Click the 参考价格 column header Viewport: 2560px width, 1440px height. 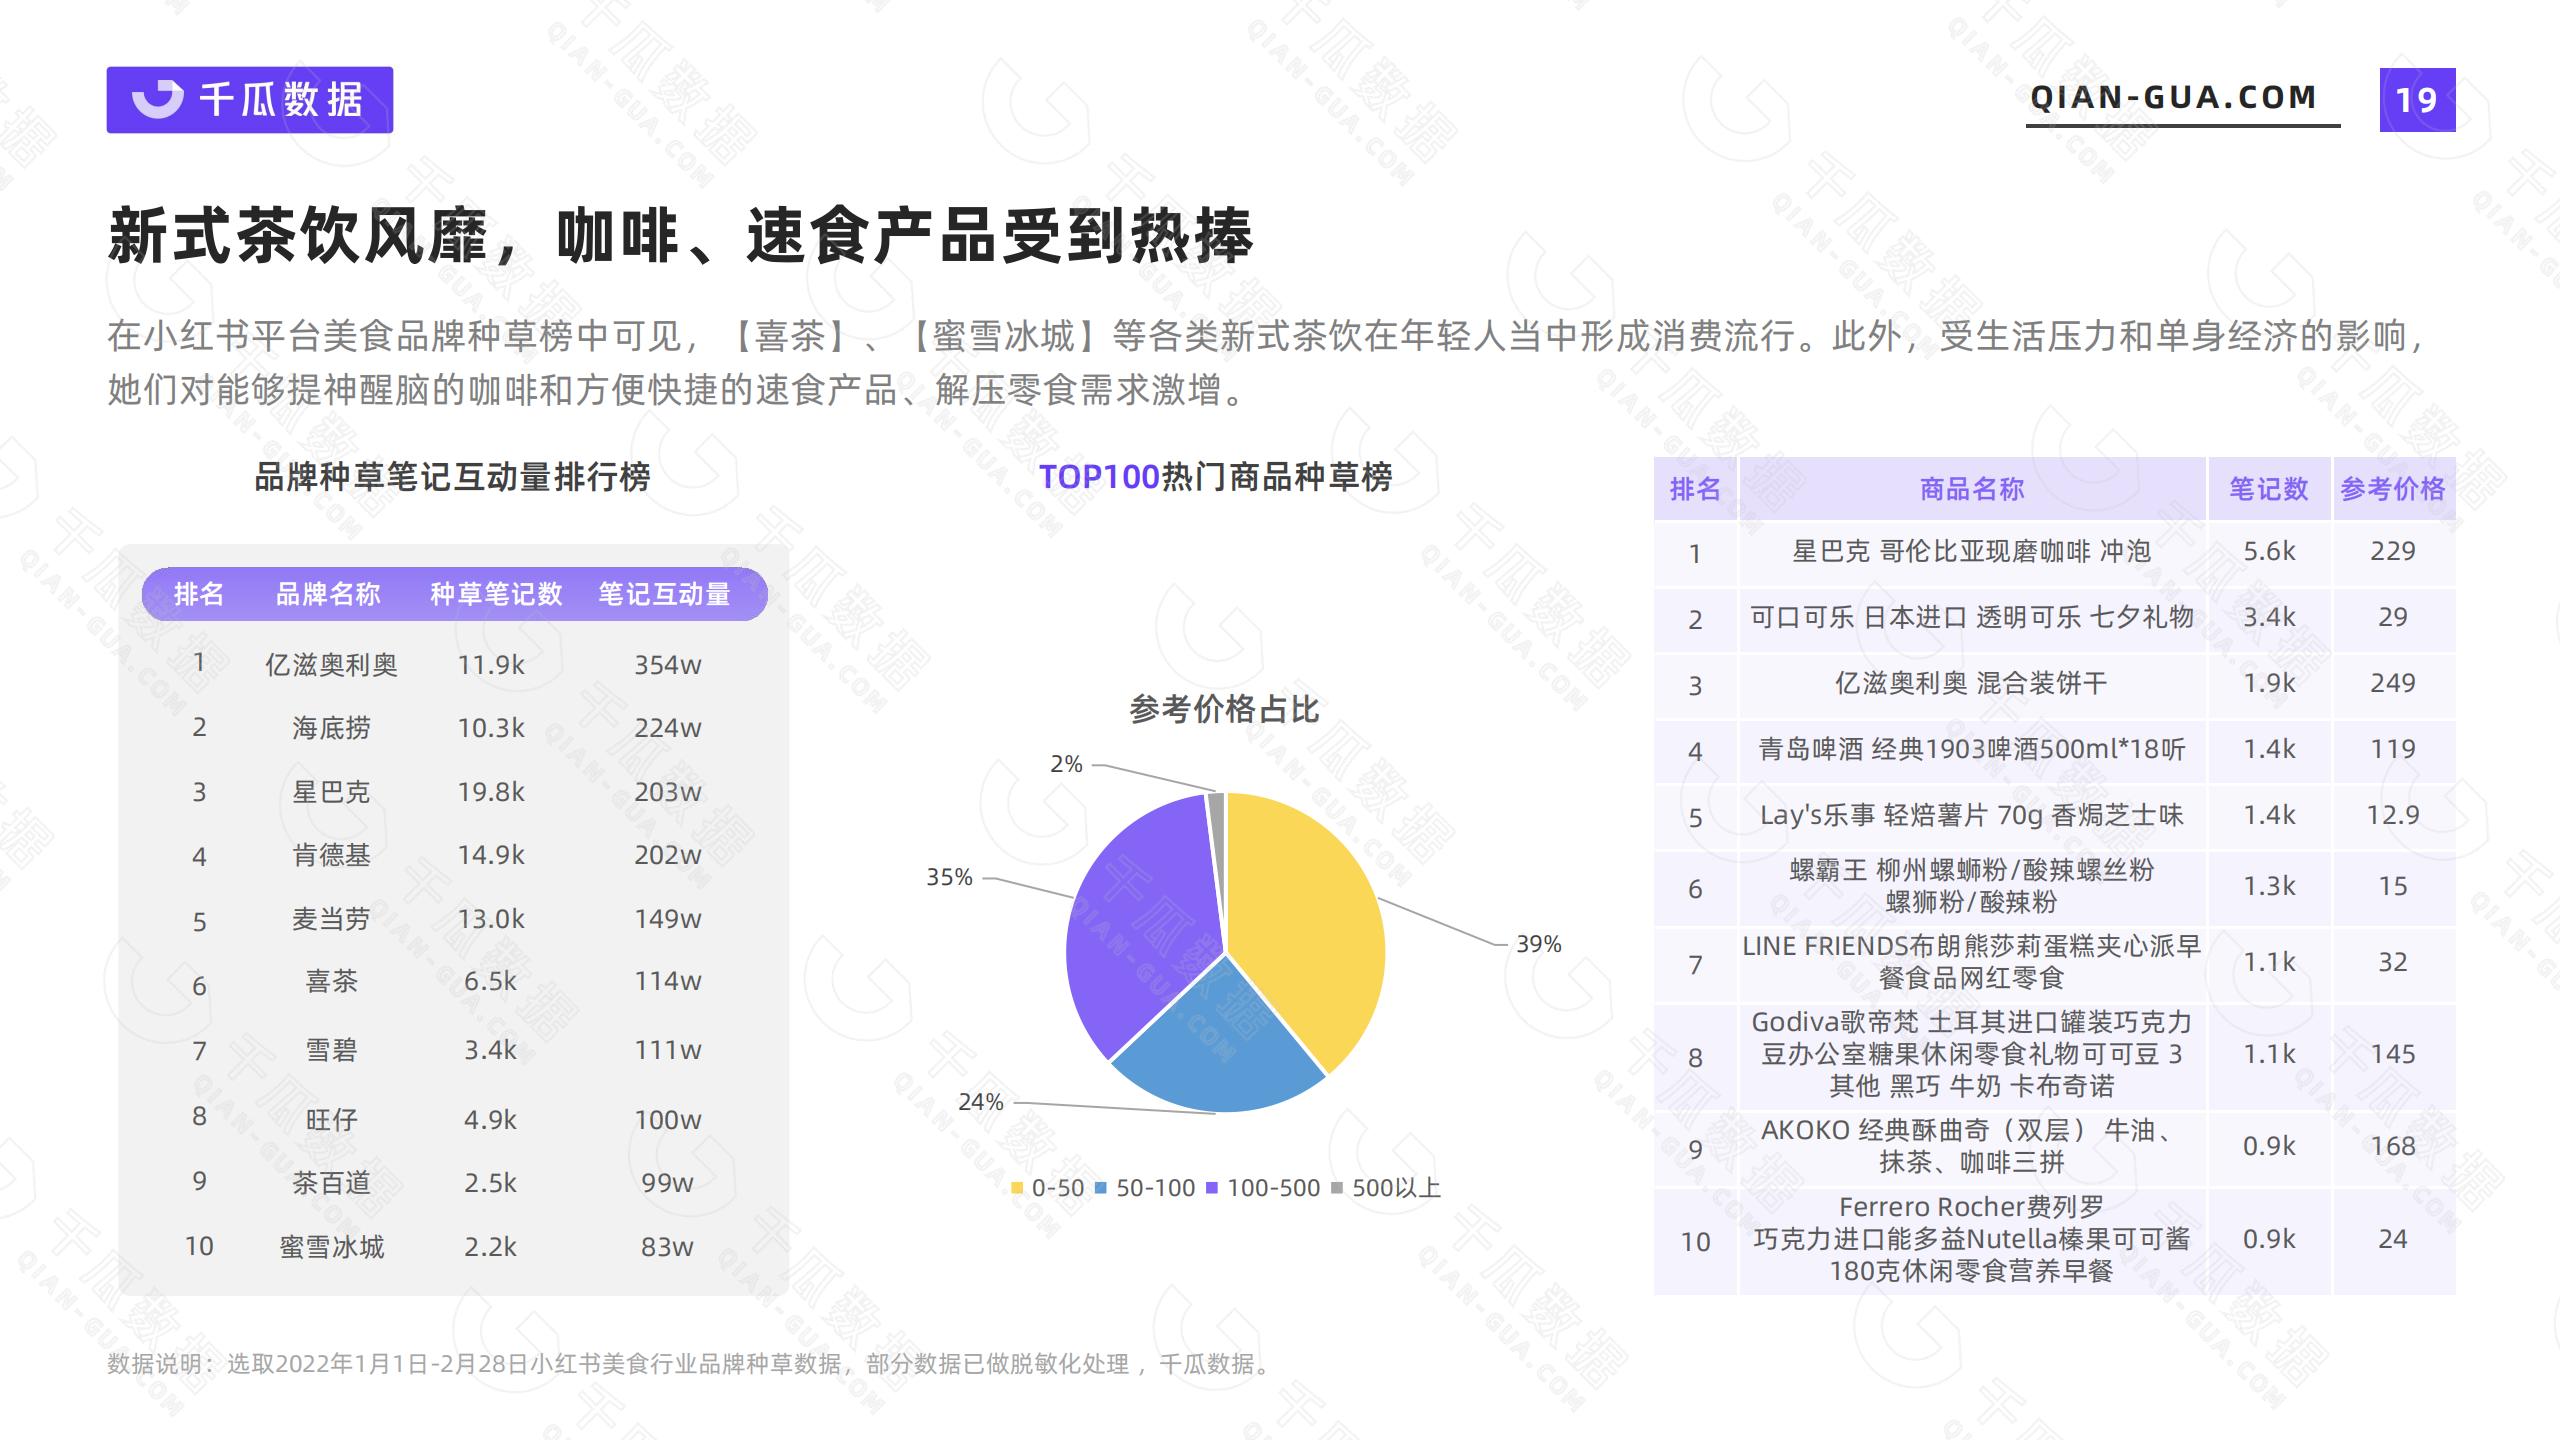2392,489
